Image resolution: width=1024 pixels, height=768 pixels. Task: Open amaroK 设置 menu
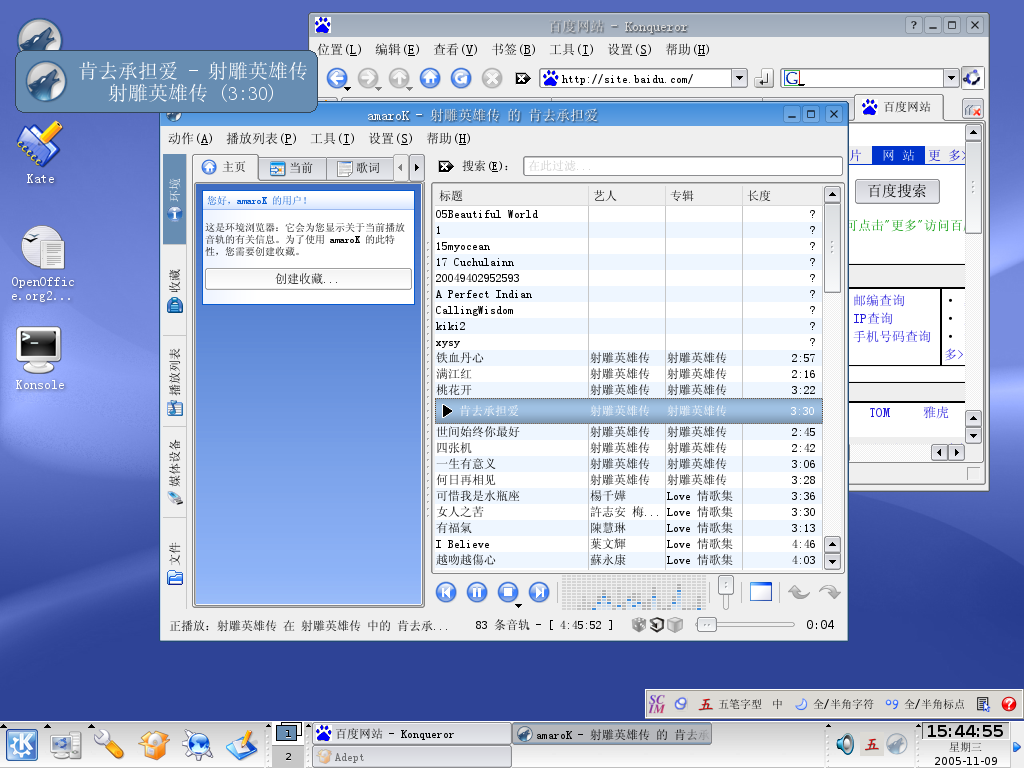pyautogui.click(x=391, y=138)
